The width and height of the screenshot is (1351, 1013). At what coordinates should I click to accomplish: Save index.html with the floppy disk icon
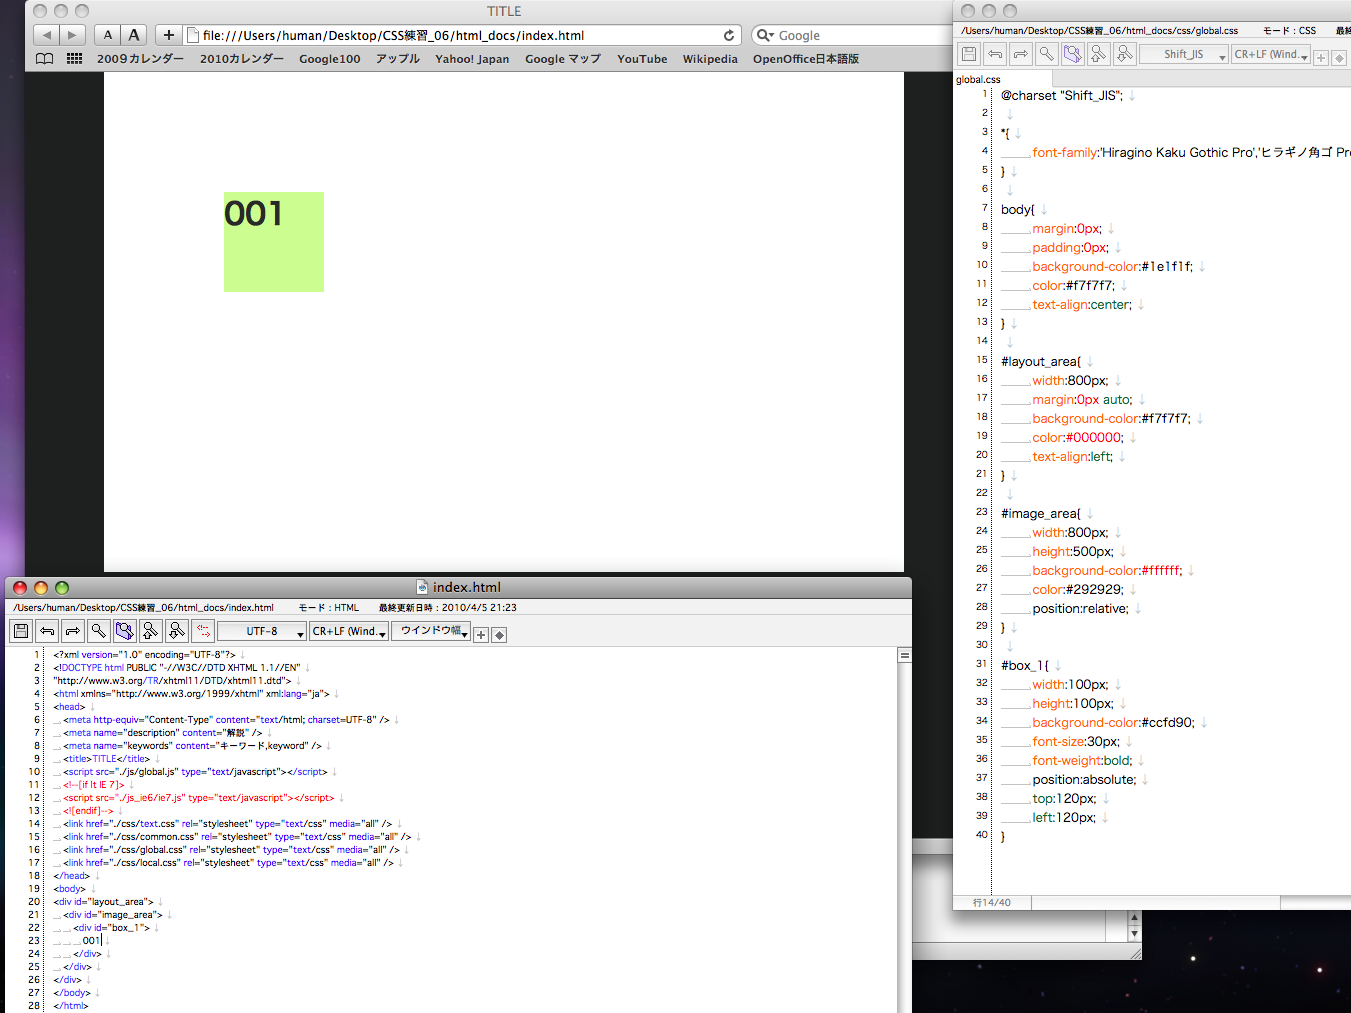tap(21, 631)
